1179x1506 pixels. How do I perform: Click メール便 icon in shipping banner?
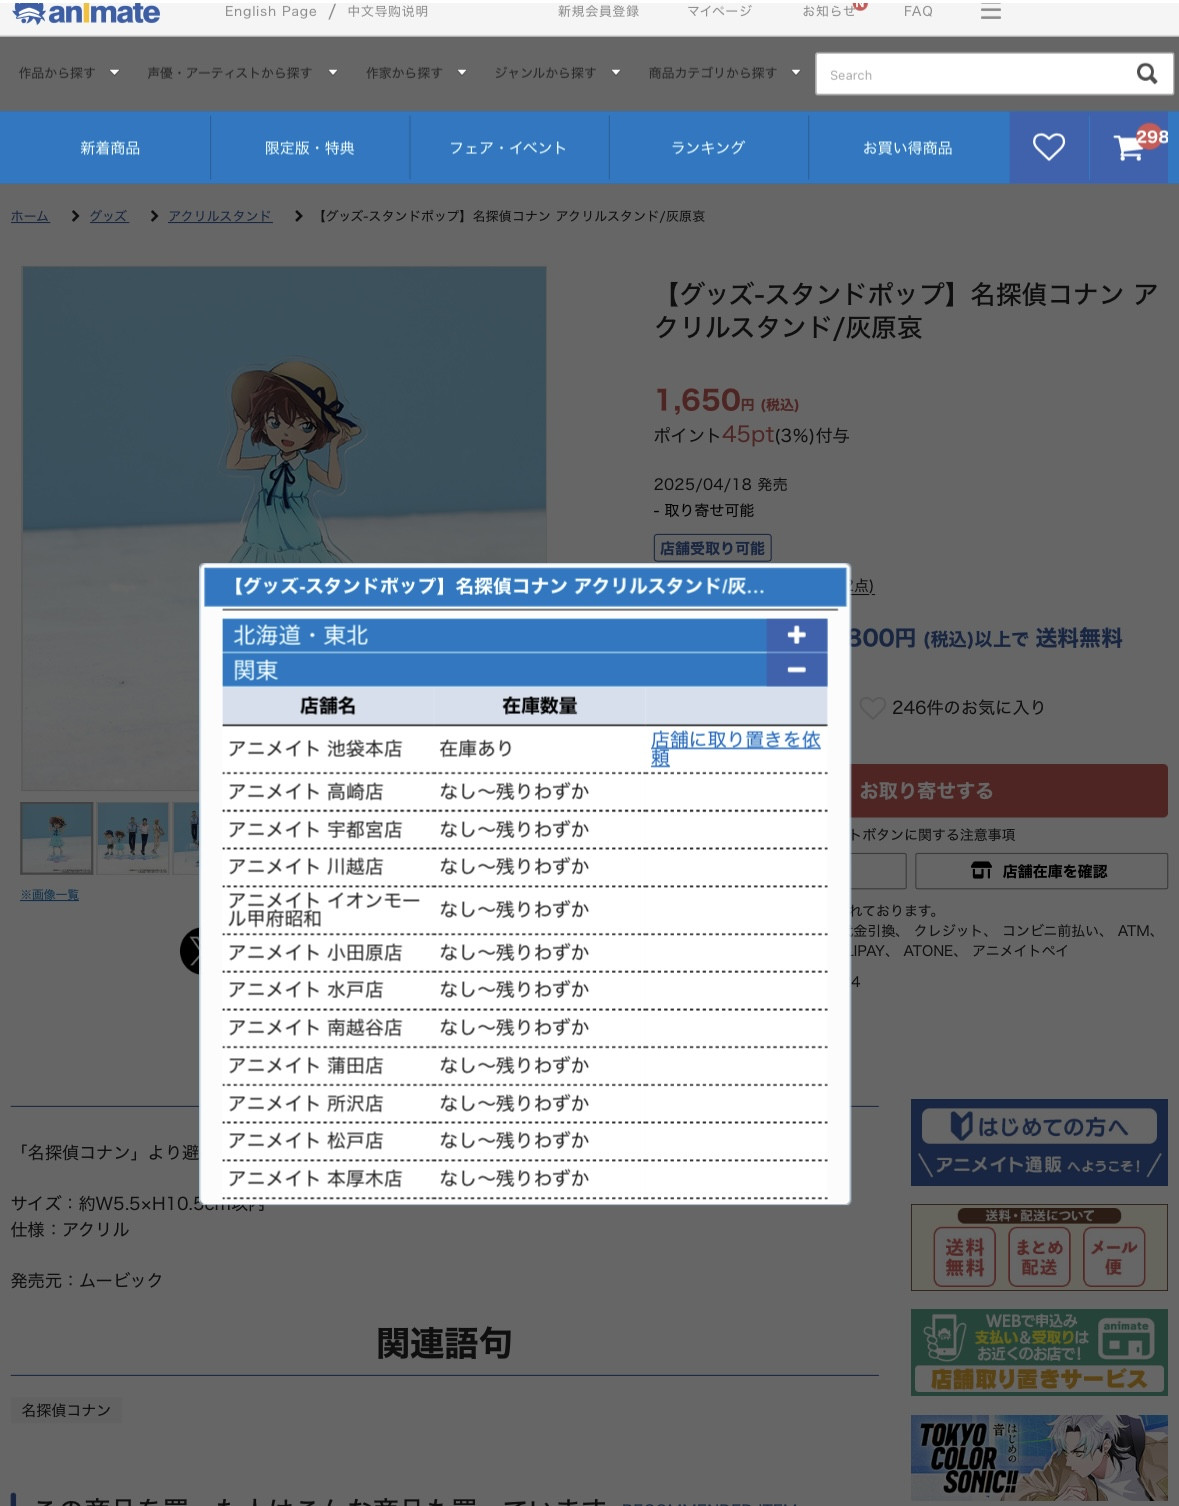click(1113, 1257)
